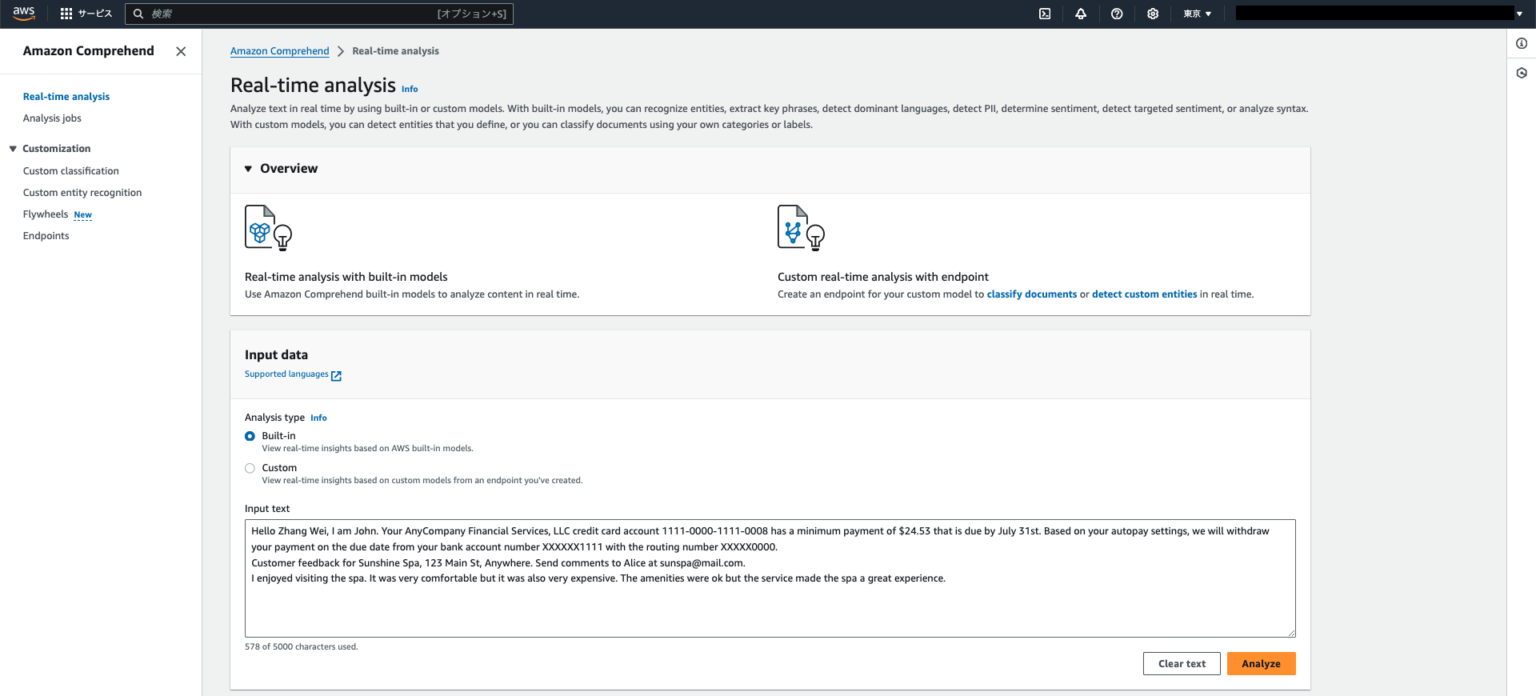1536x696 pixels.
Task: Open the AWS settings gear icon
Action: tap(1152, 13)
